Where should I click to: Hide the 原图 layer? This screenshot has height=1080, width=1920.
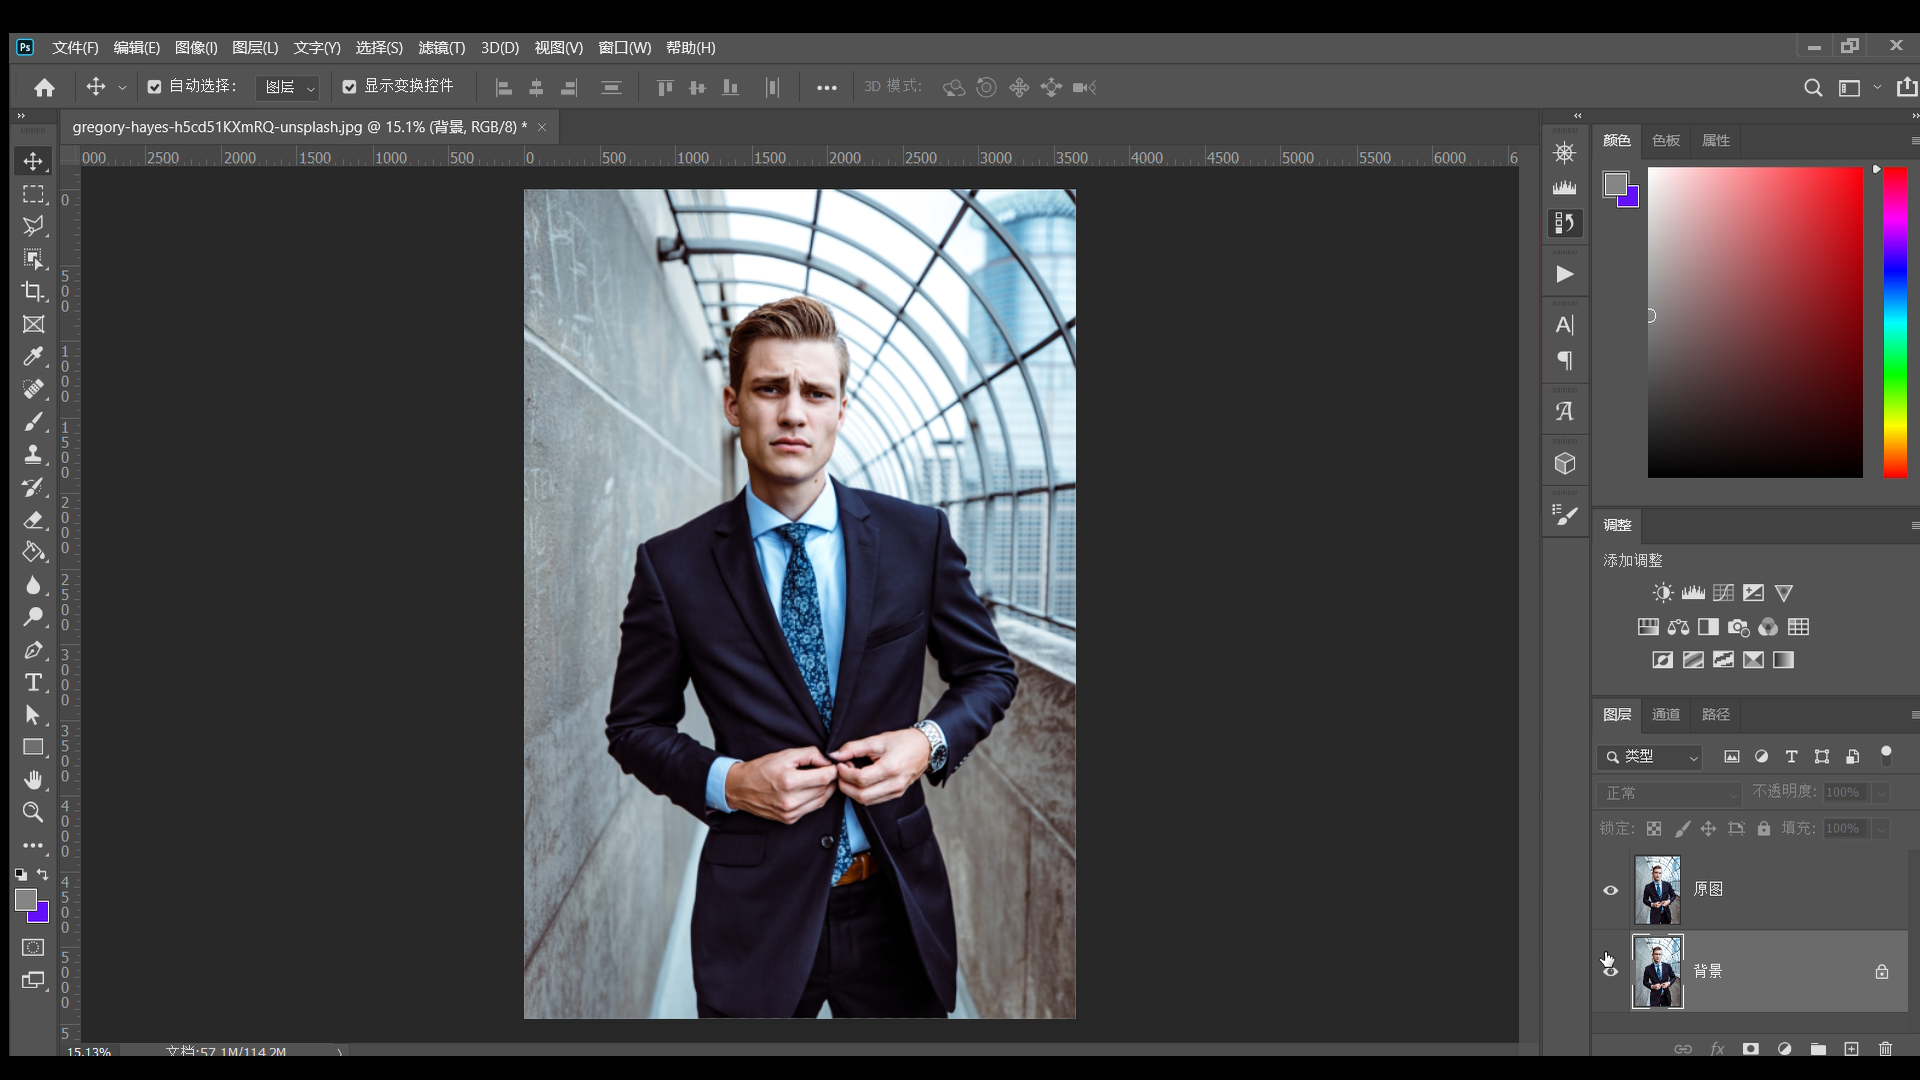click(x=1610, y=890)
